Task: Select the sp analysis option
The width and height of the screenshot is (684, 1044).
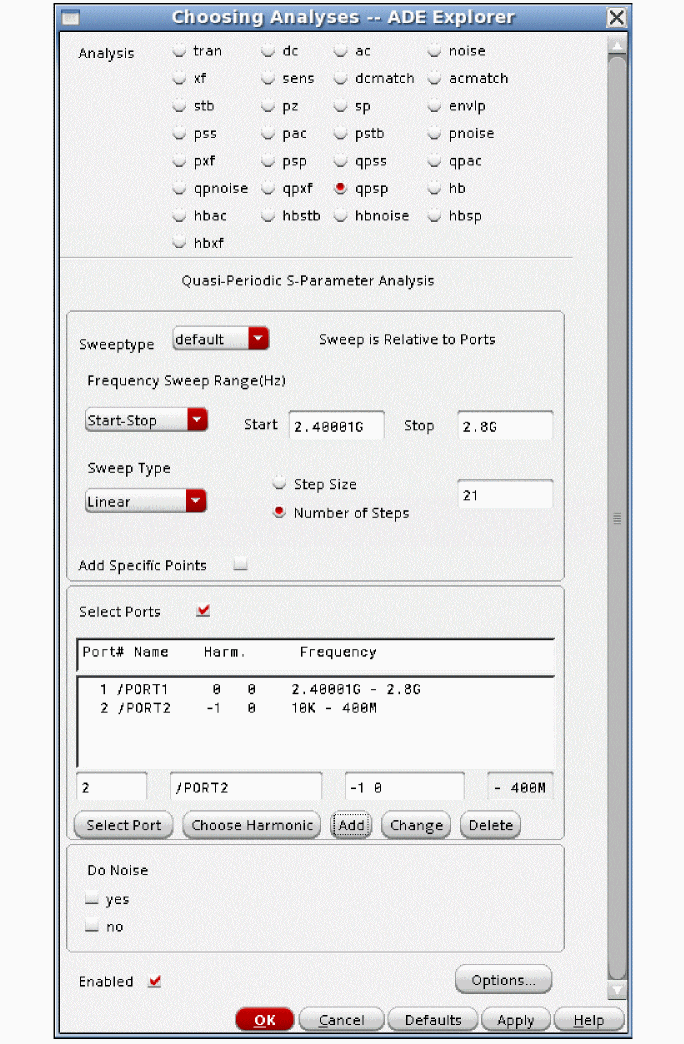Action: click(x=340, y=106)
